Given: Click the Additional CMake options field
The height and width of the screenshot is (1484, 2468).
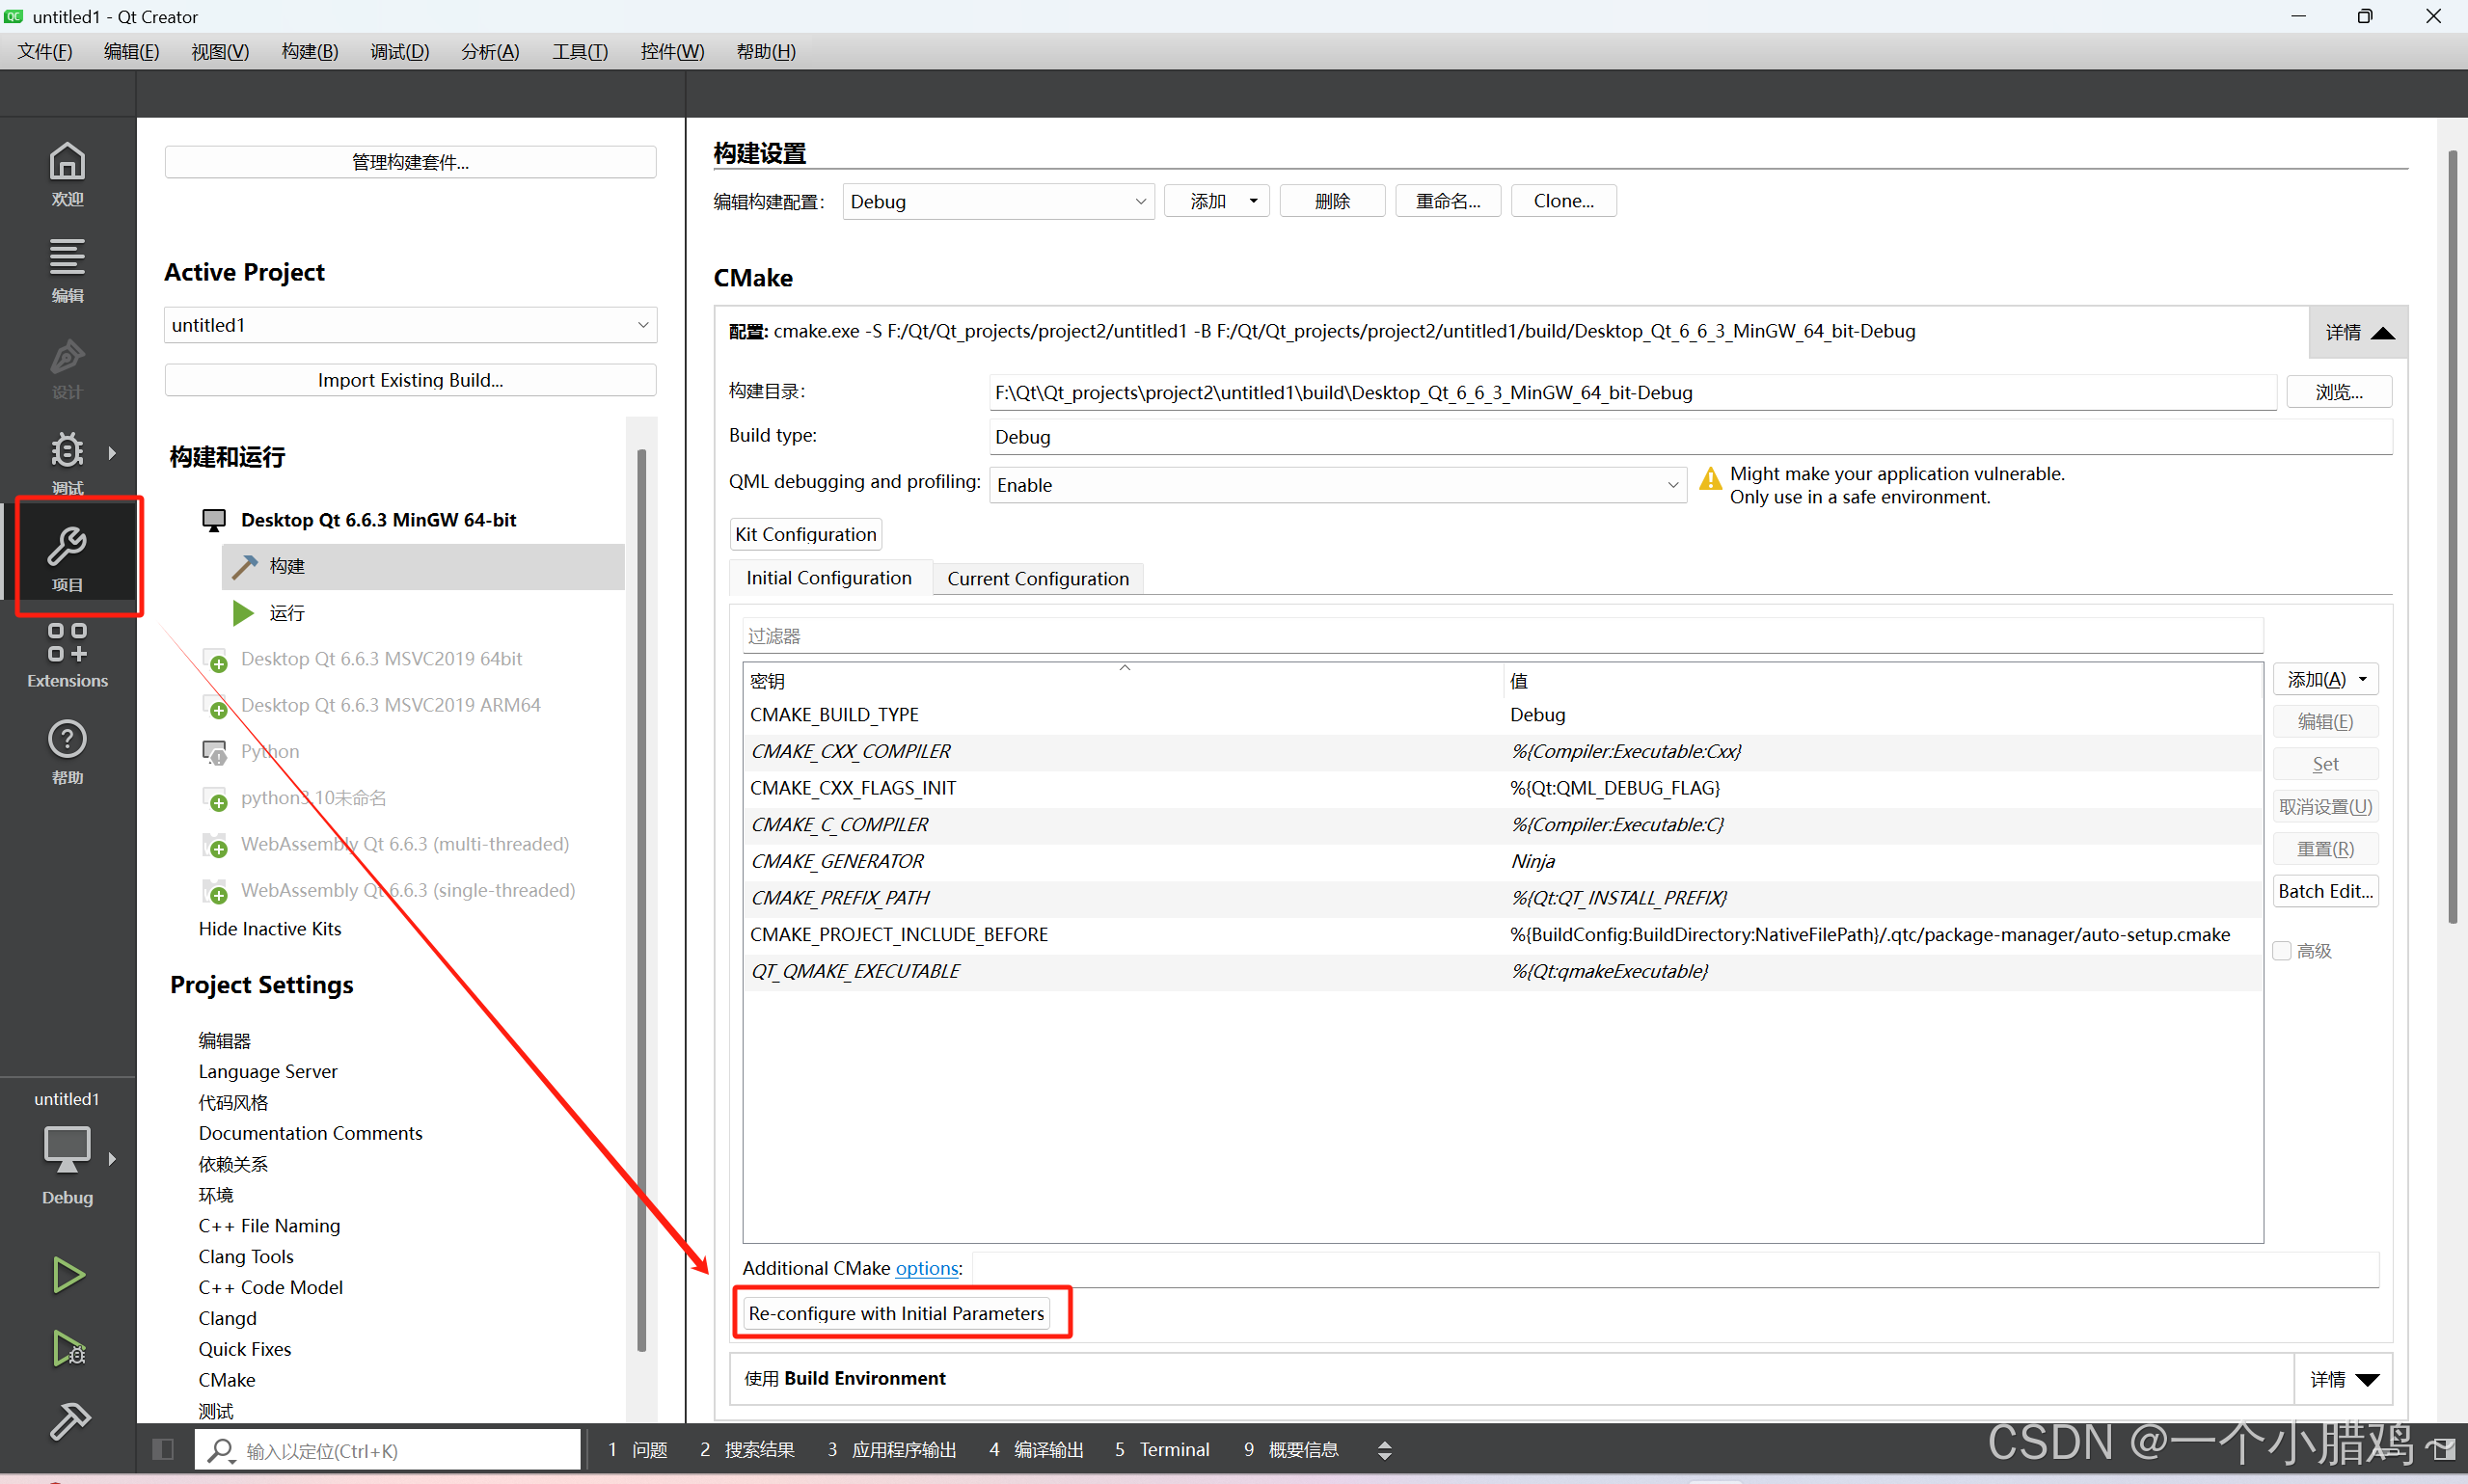Looking at the screenshot, I should pos(1675,1268).
